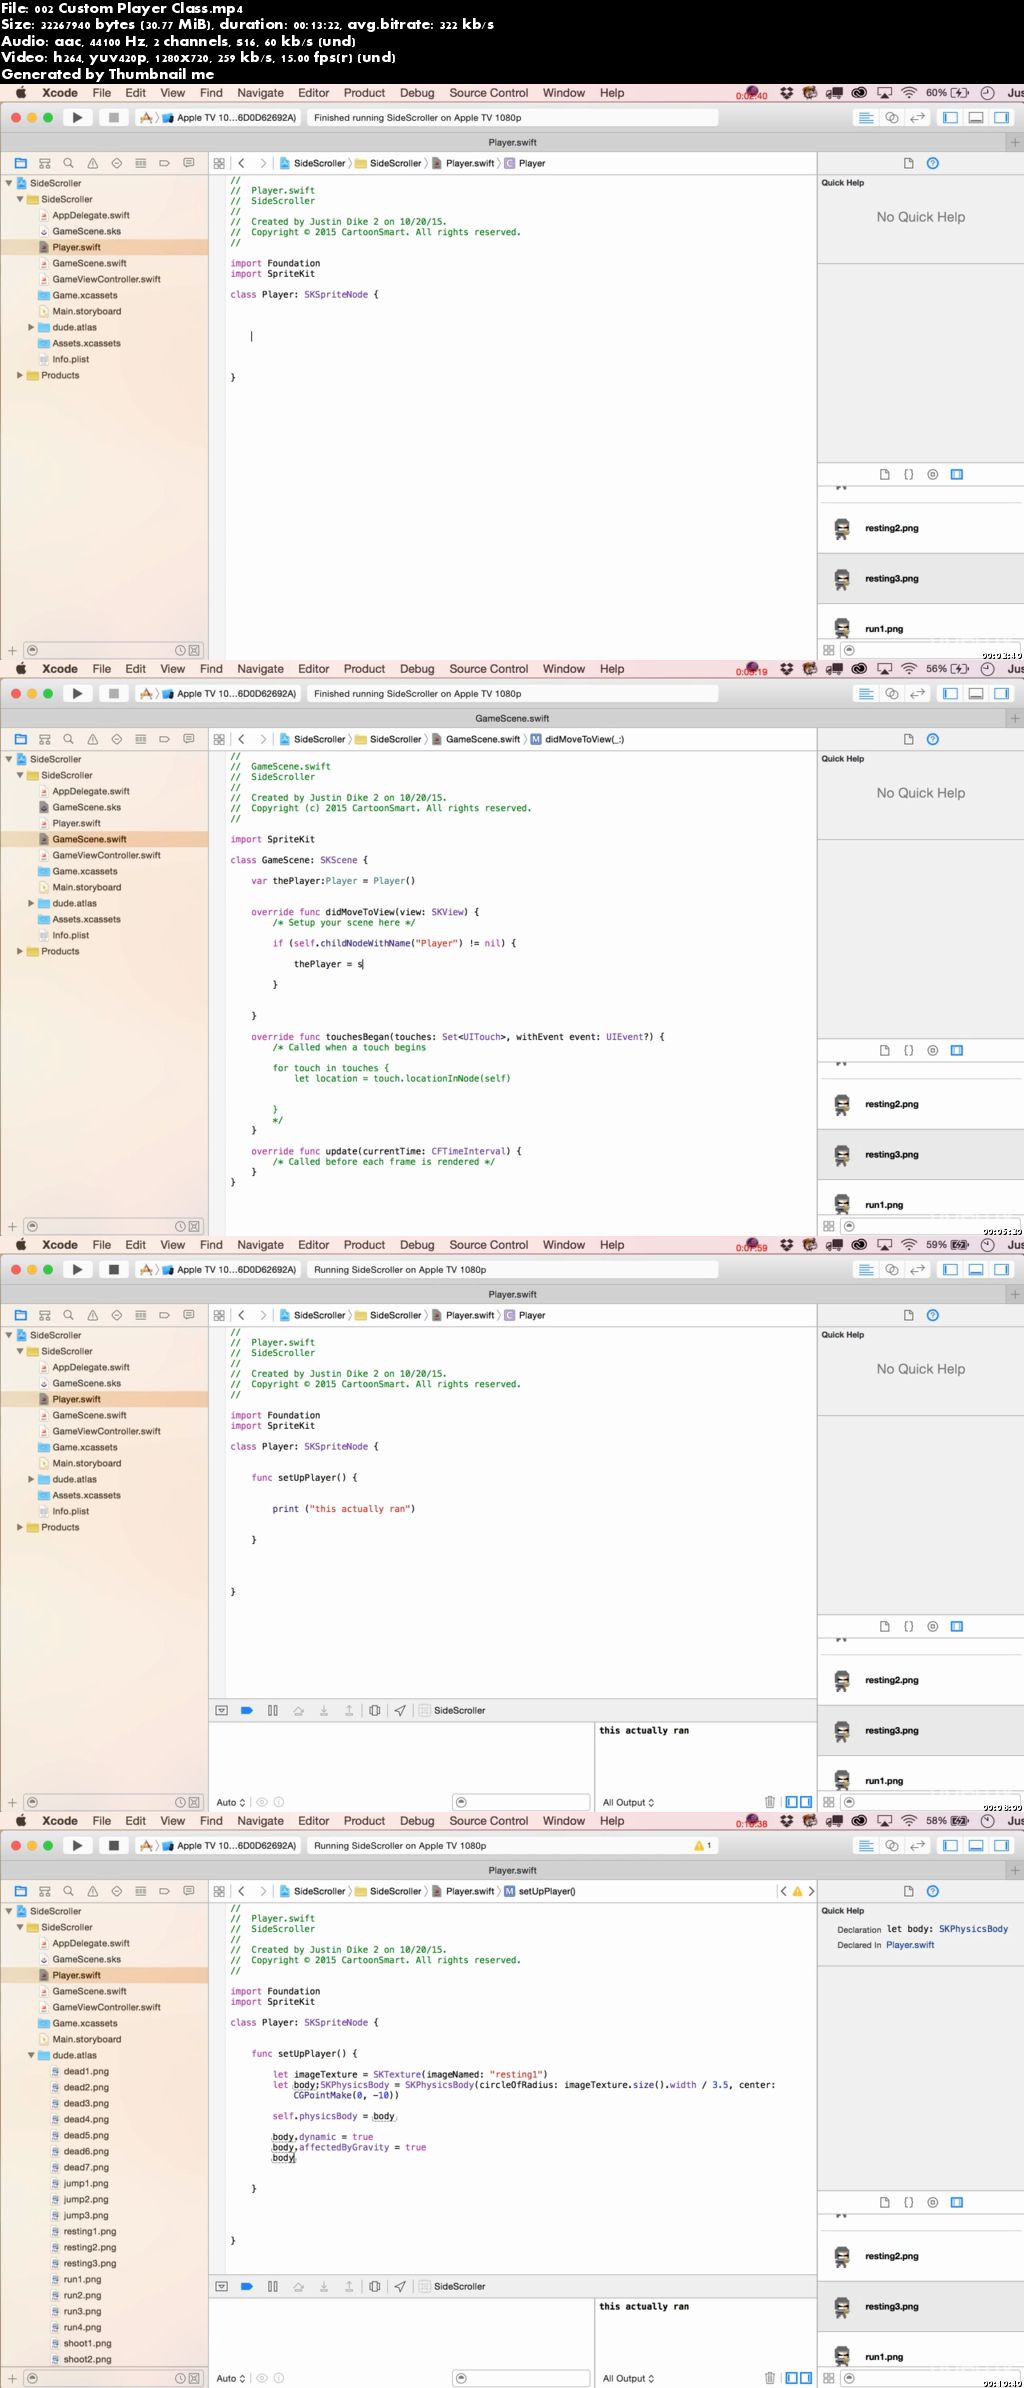Click the SKPhysicsBody link in Quick Help
This screenshot has height=2388, width=1024.
pos(972,1929)
